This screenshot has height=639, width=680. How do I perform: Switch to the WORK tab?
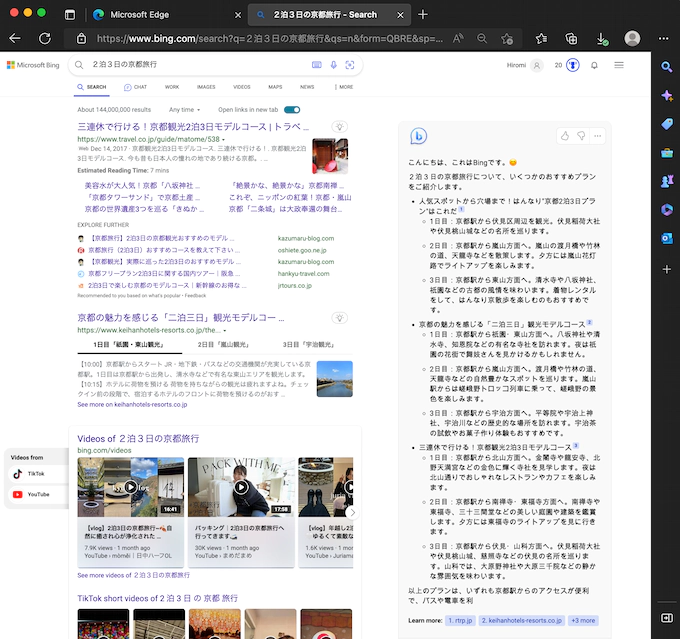pyautogui.click(x=172, y=87)
